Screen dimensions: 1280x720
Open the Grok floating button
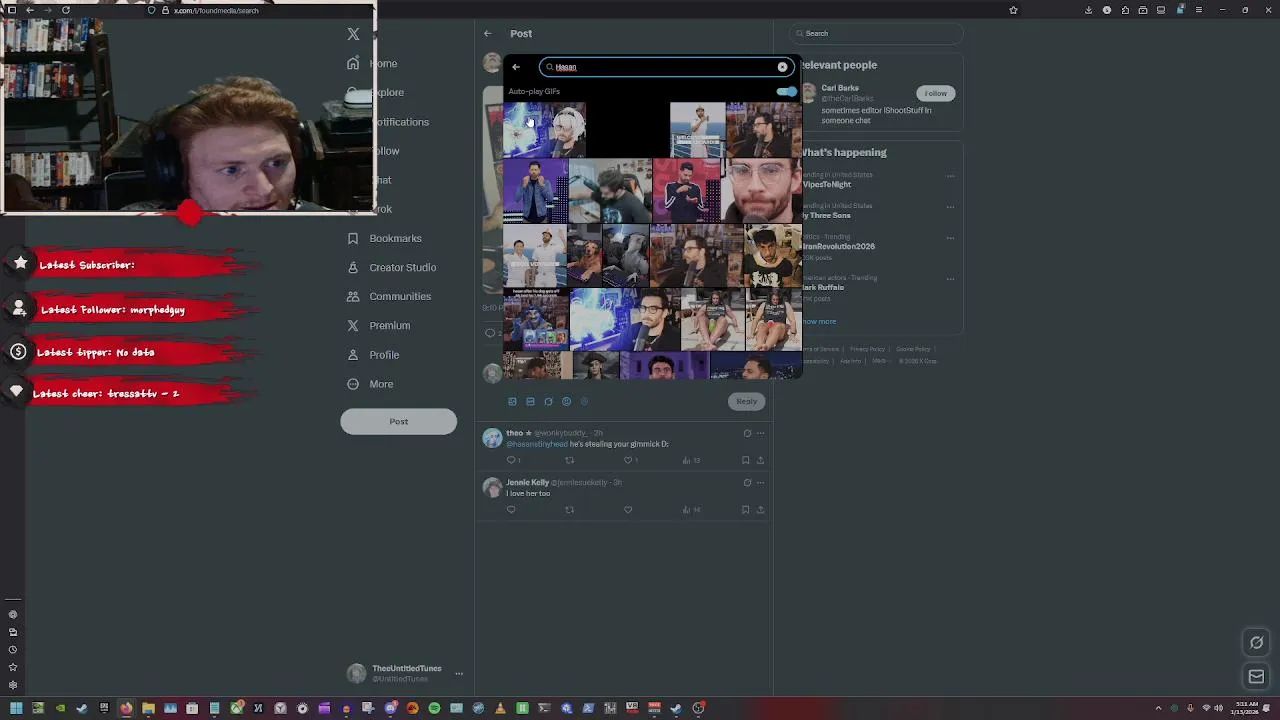[1257, 642]
